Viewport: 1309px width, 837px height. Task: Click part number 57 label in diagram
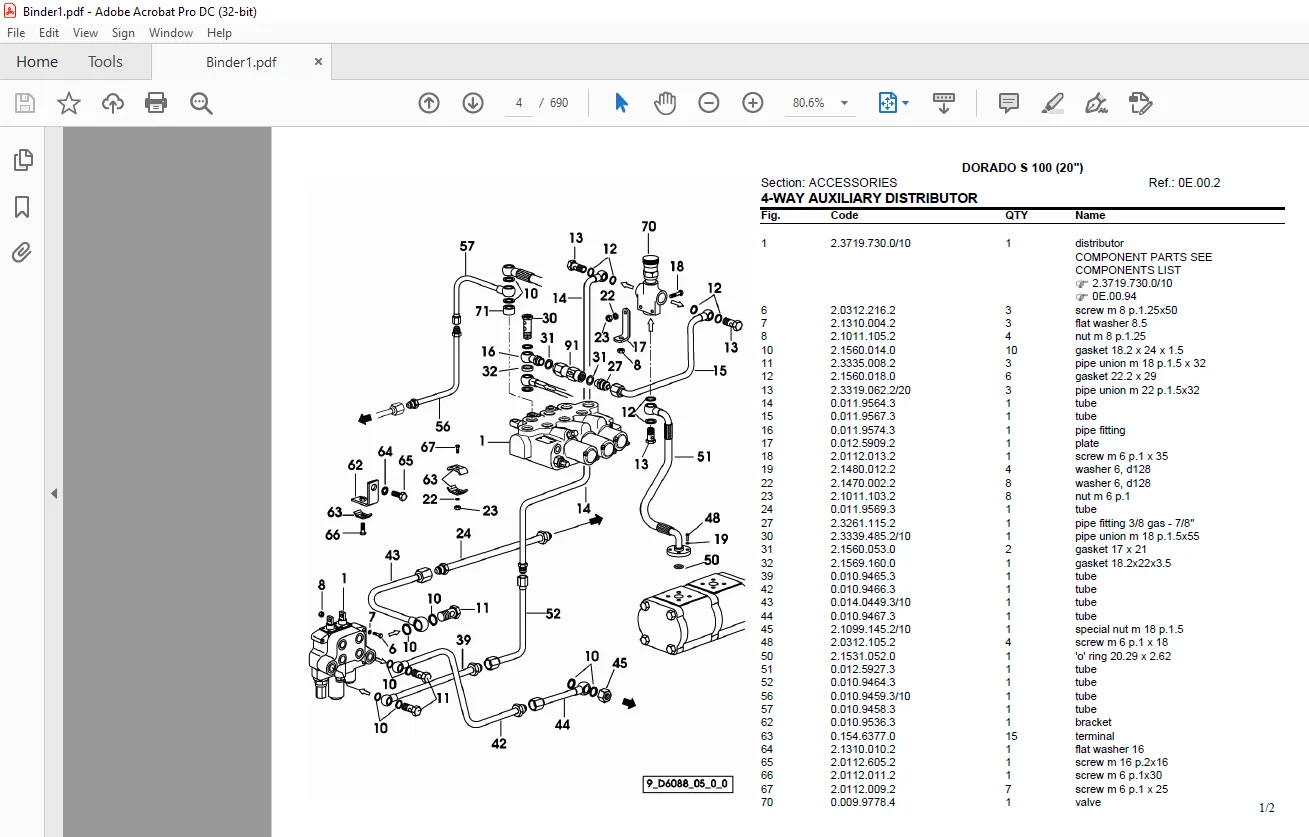pyautogui.click(x=467, y=246)
